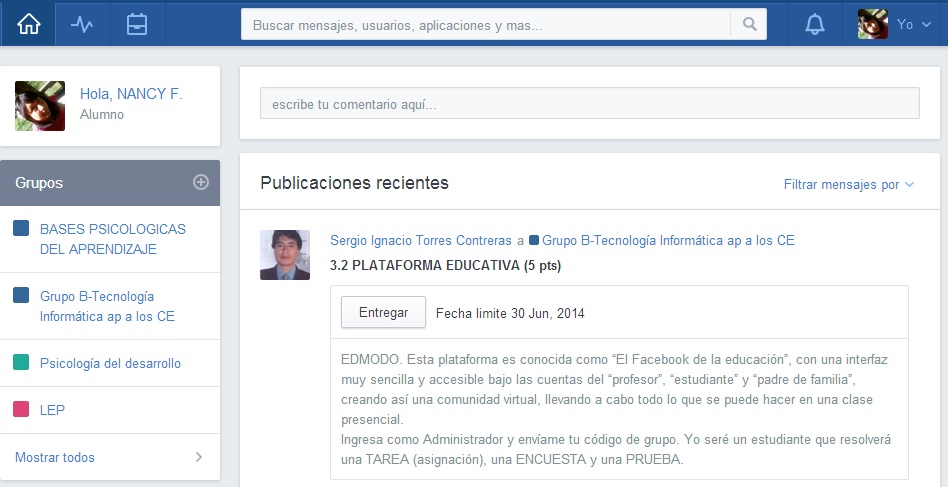Click blue swatch beside BASES PSICOLOGICAS
The height and width of the screenshot is (487, 948).
click(21, 228)
